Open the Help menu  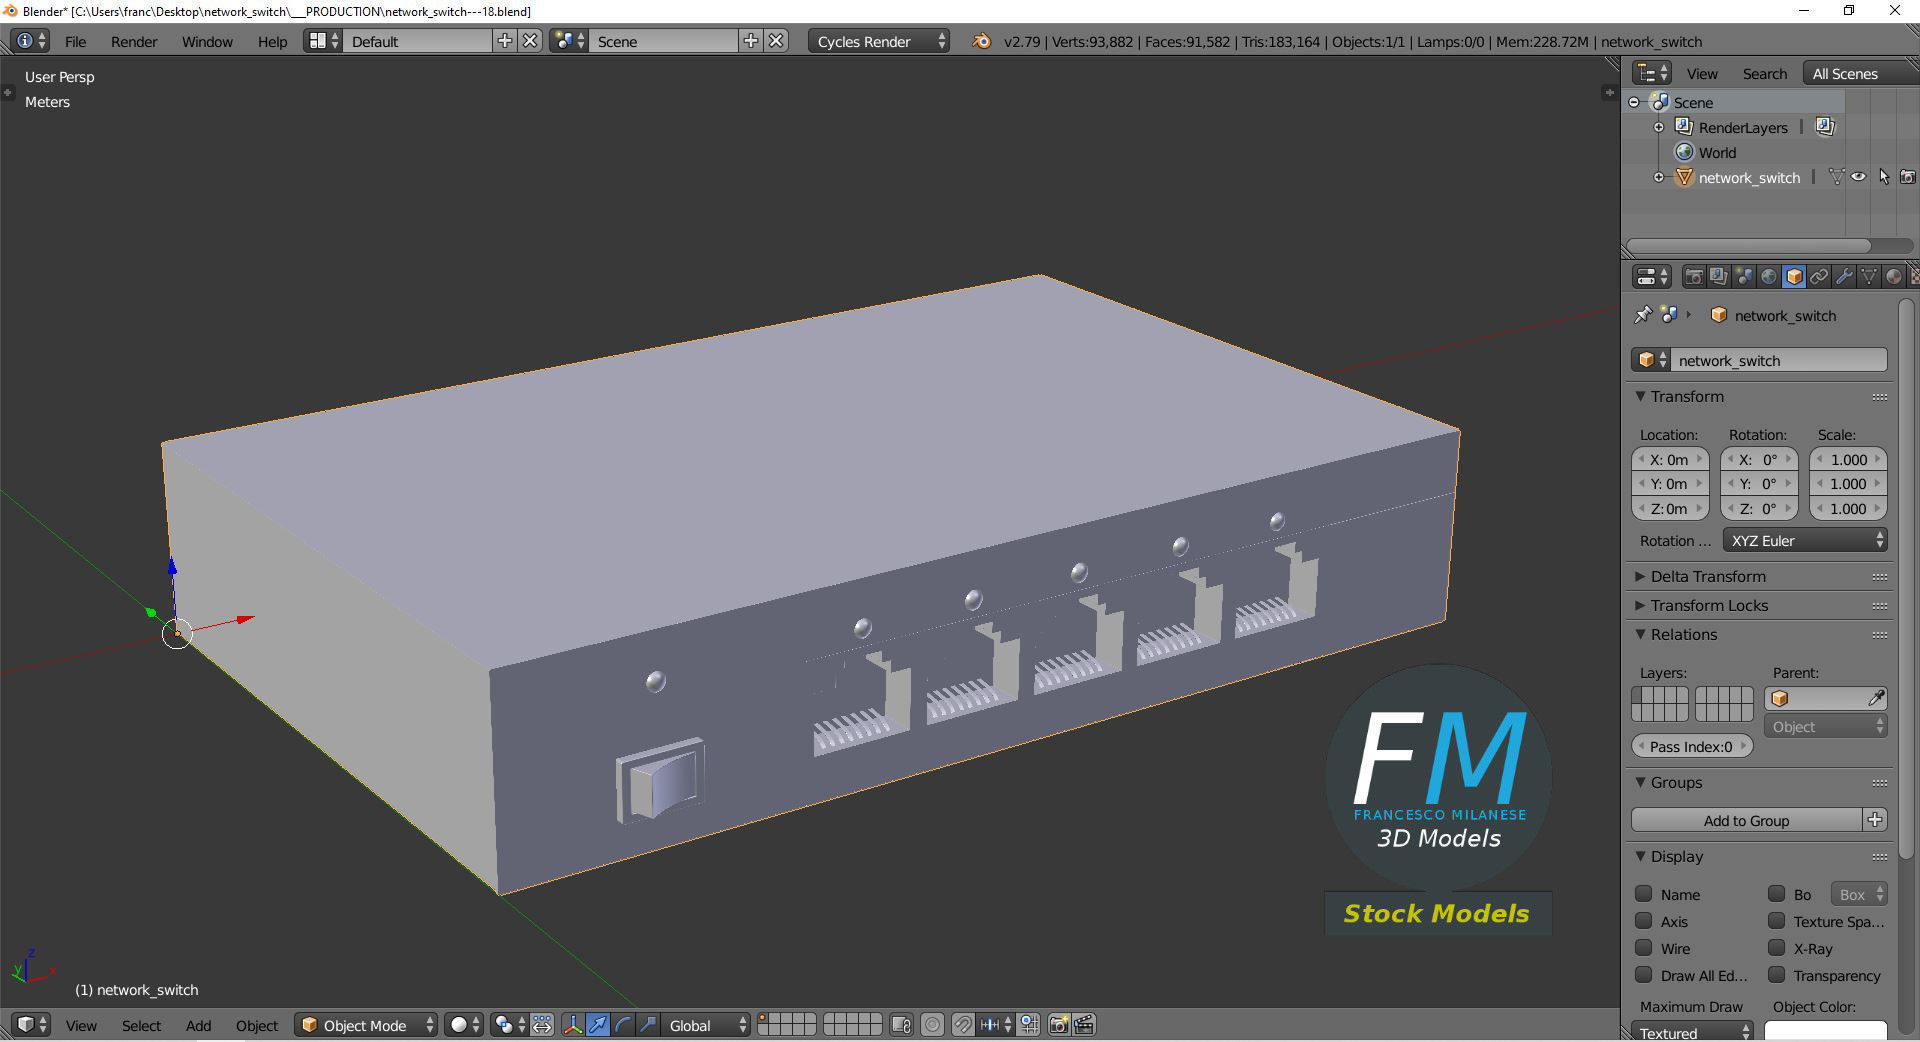[x=272, y=41]
